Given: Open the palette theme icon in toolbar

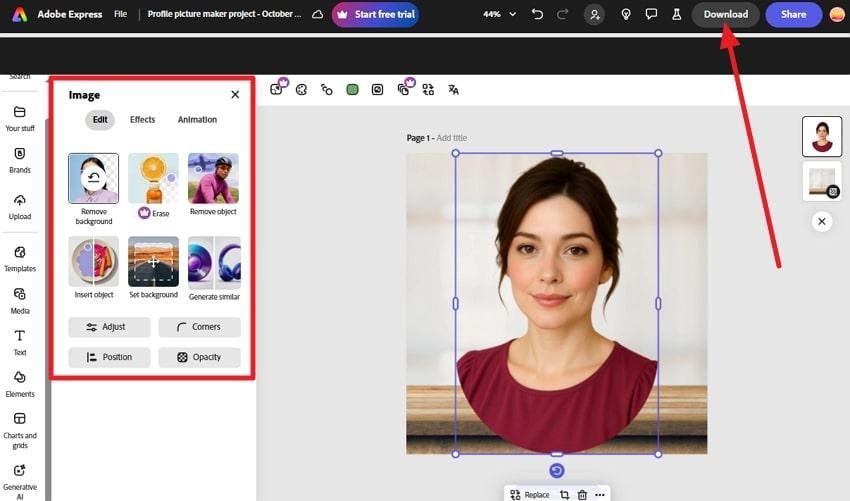Looking at the screenshot, I should 301,89.
